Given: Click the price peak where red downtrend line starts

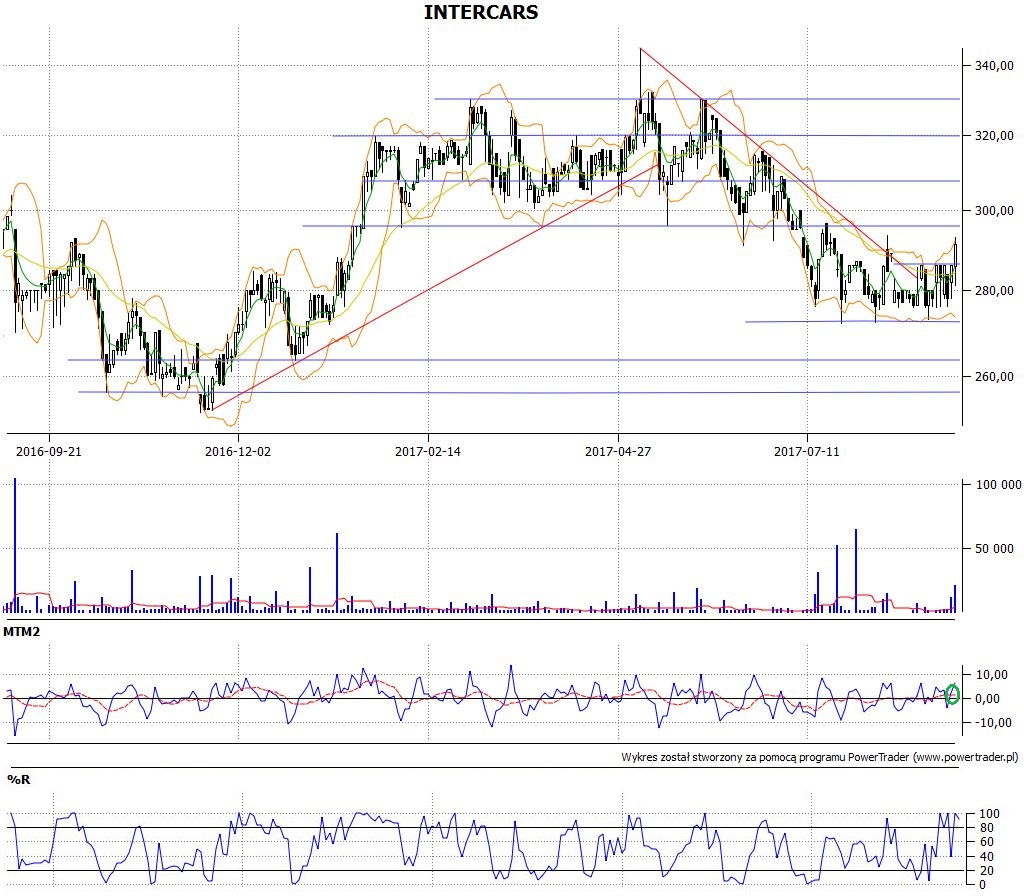Looking at the screenshot, I should pyautogui.click(x=640, y=49).
